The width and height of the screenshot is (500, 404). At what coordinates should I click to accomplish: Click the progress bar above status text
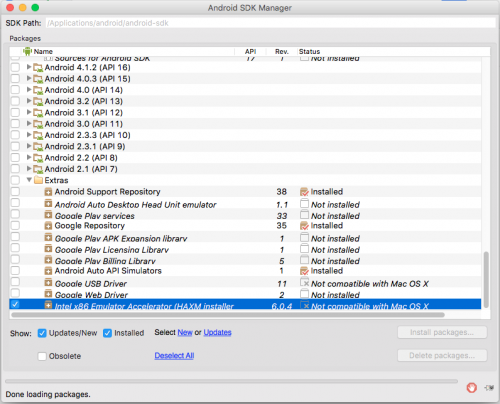pyautogui.click(x=232, y=381)
